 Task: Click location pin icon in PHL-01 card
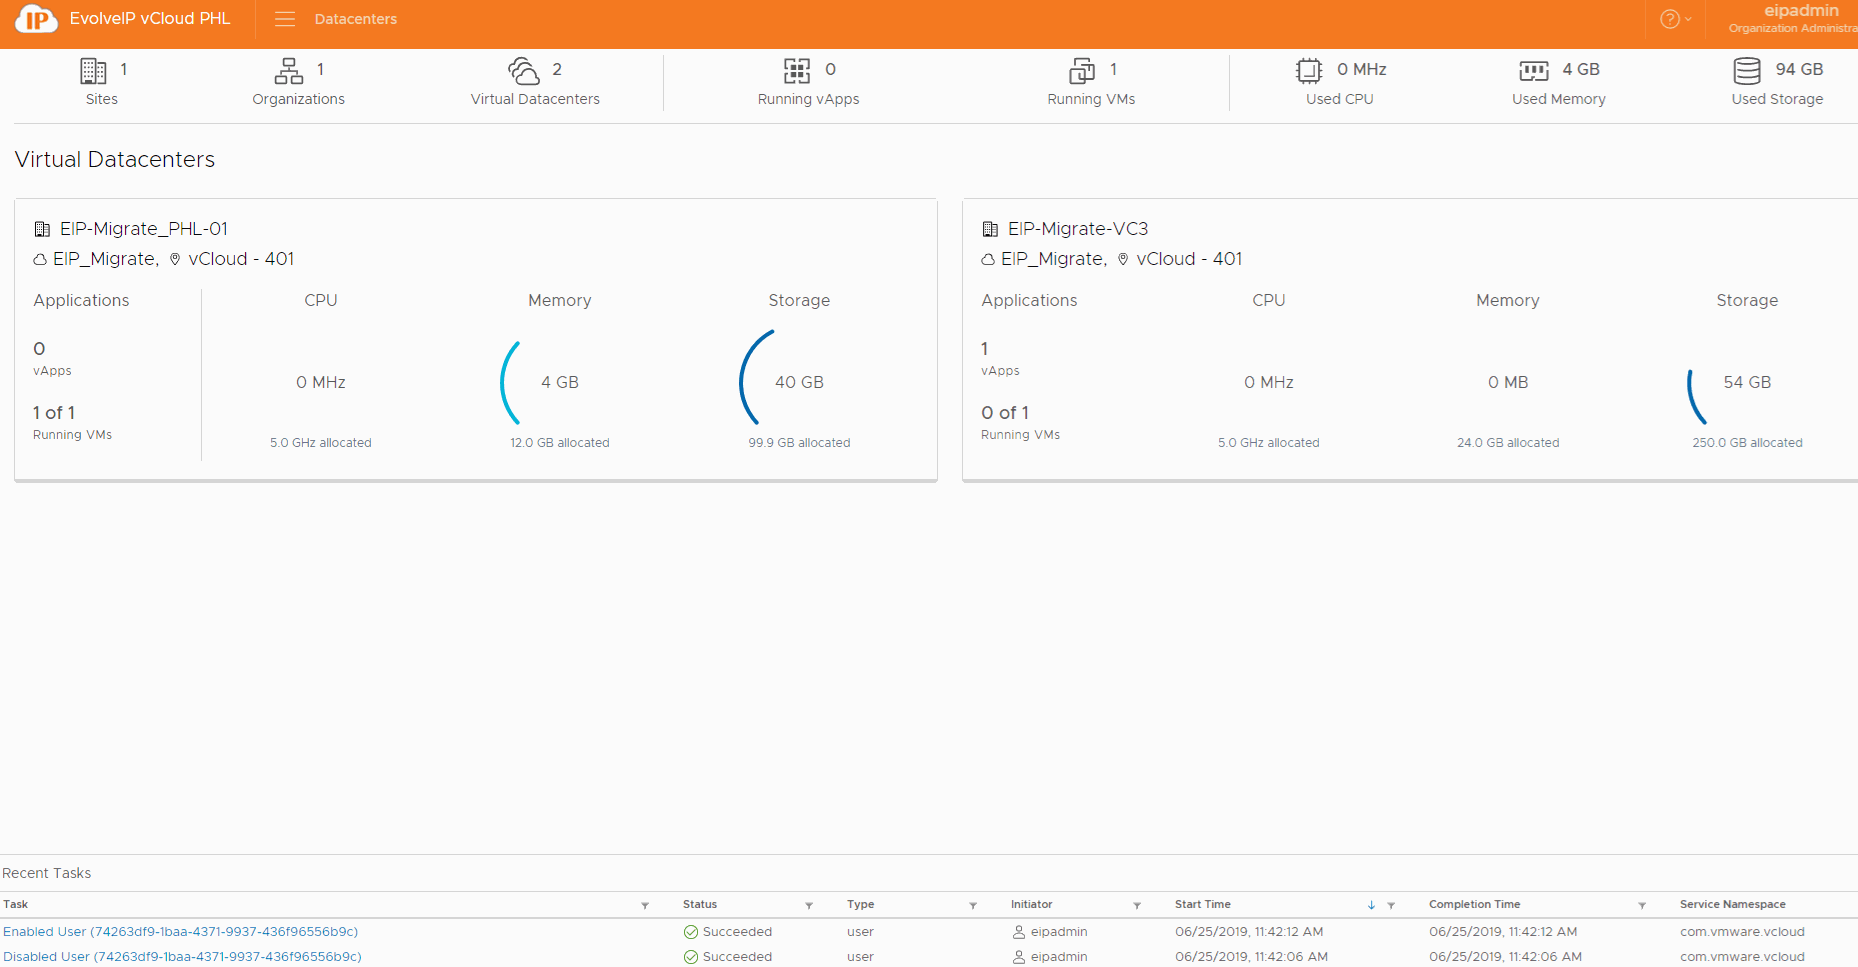click(175, 260)
